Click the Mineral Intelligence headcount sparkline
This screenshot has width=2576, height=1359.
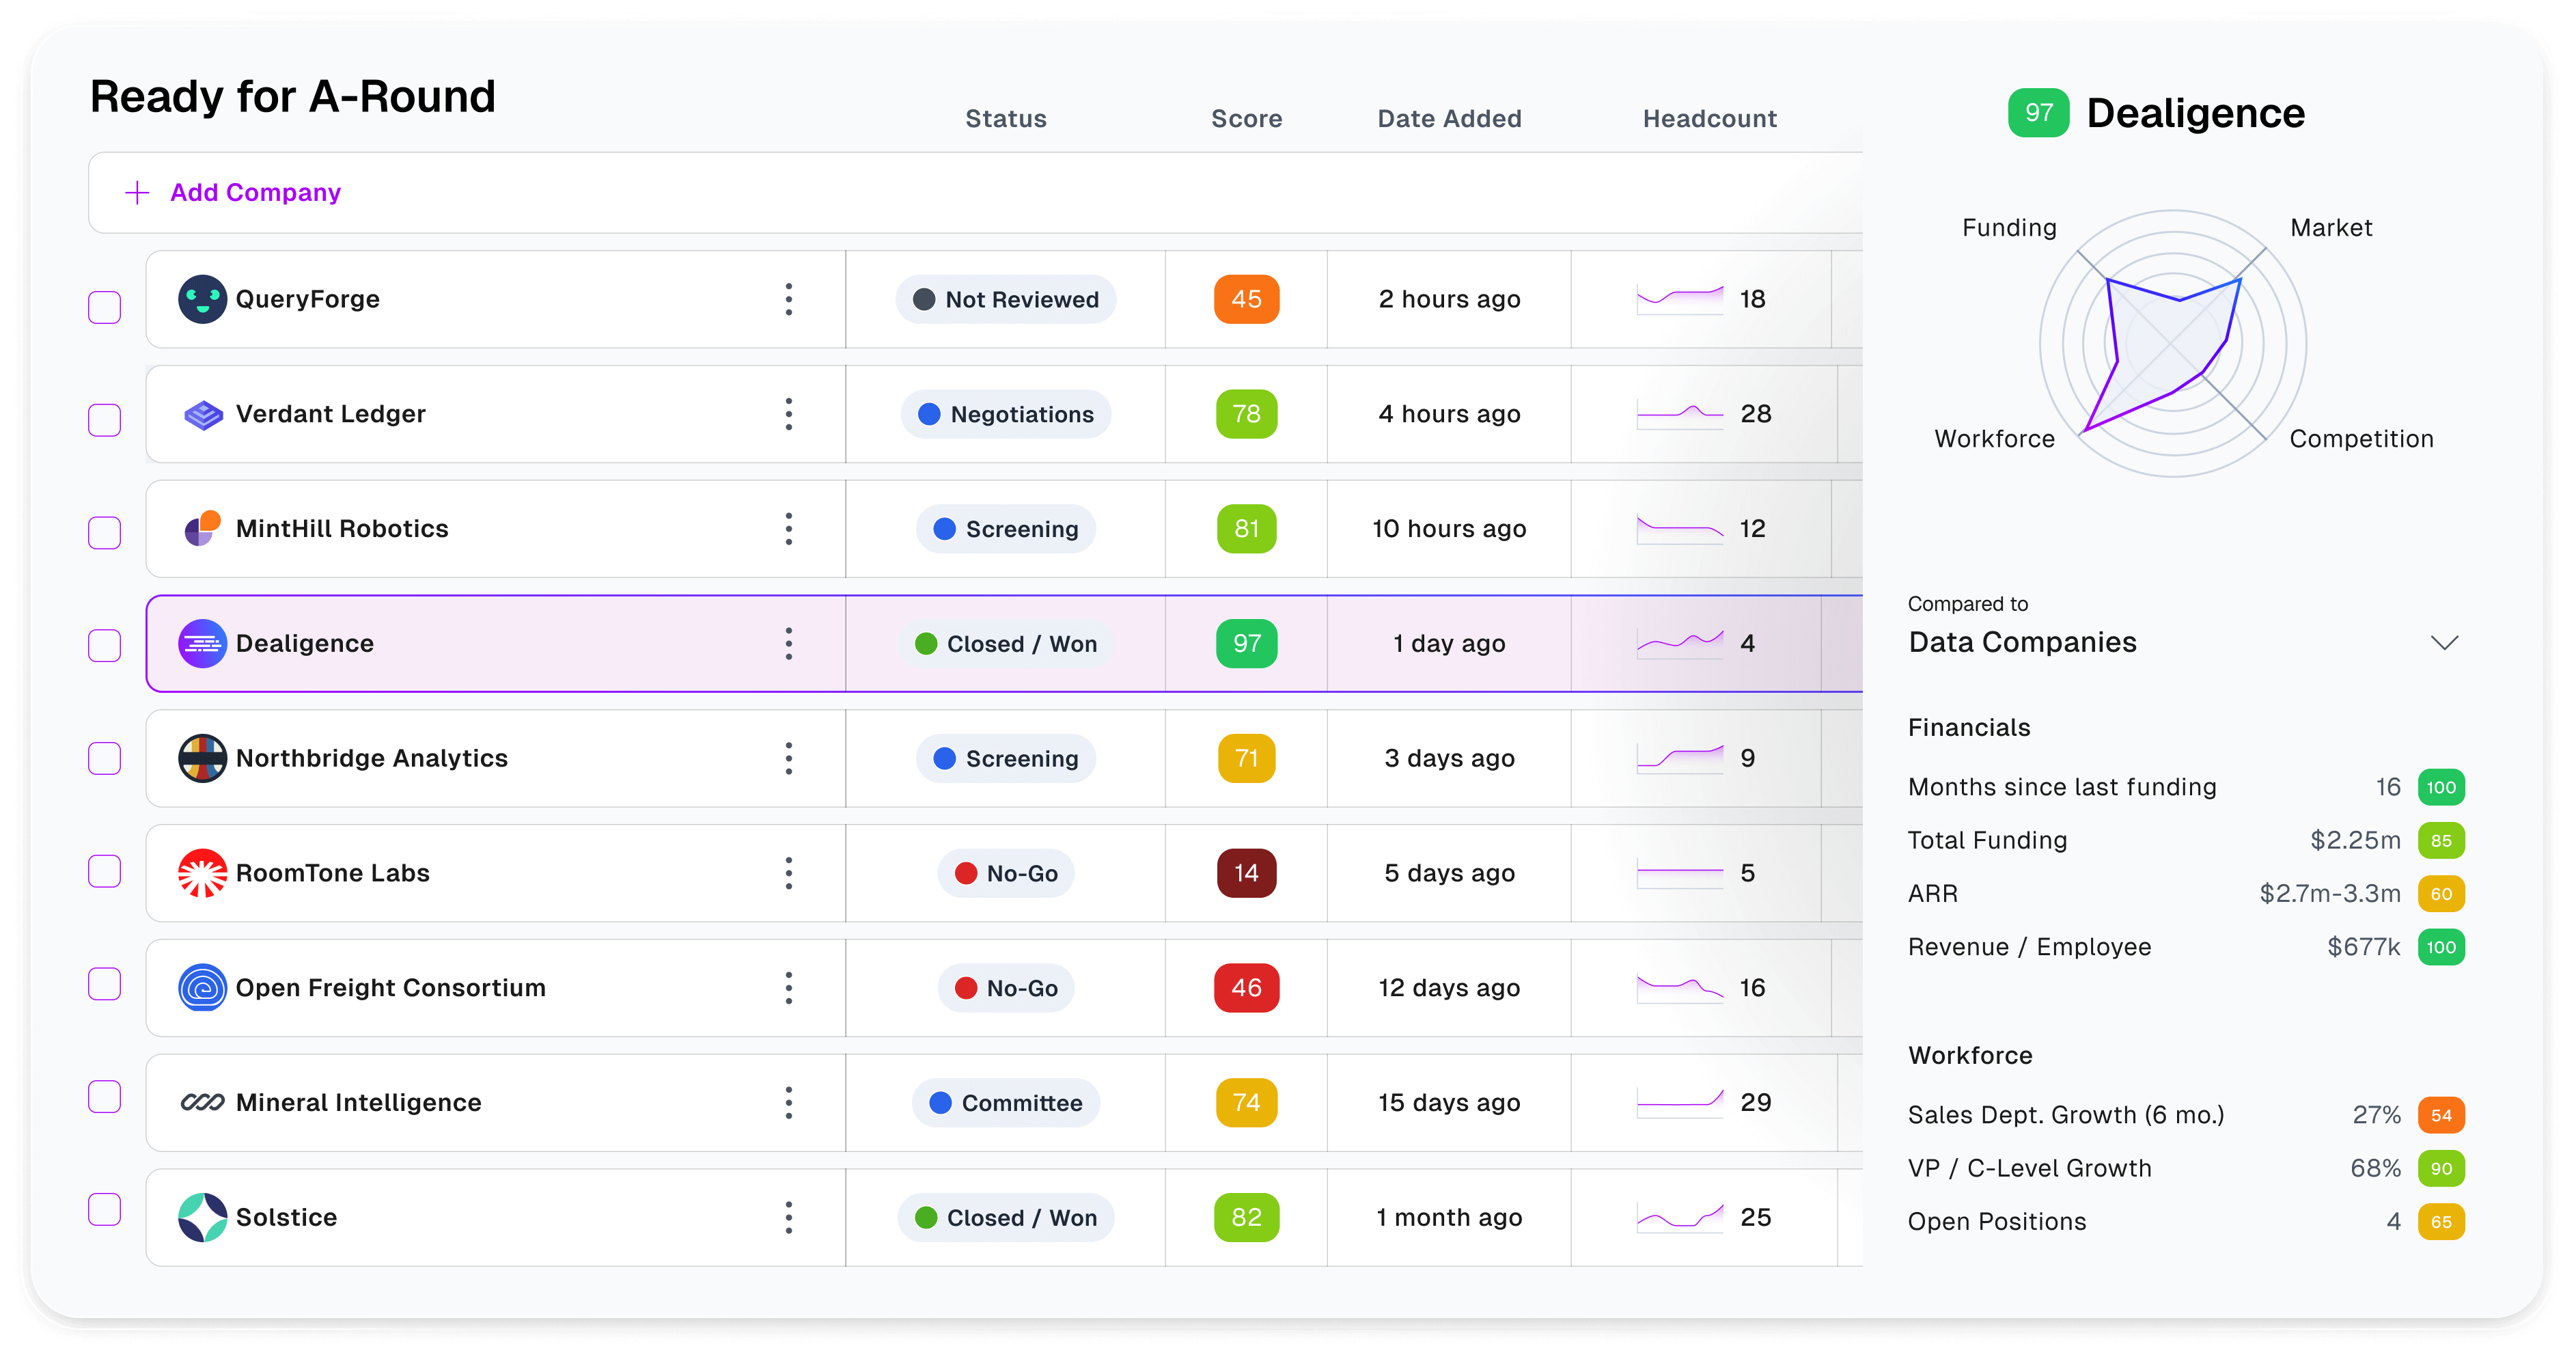(1680, 1102)
